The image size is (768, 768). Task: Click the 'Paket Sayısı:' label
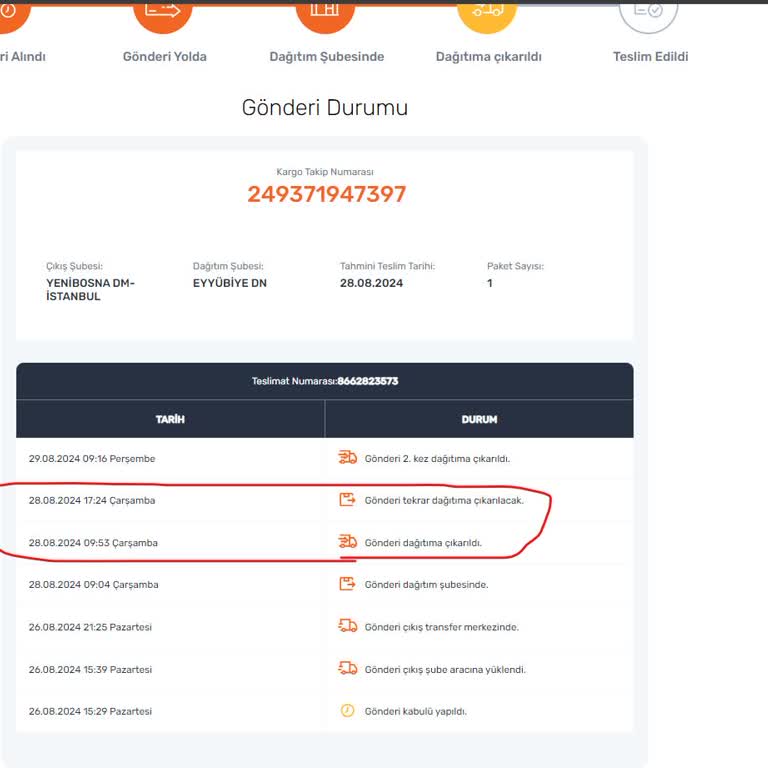(515, 266)
